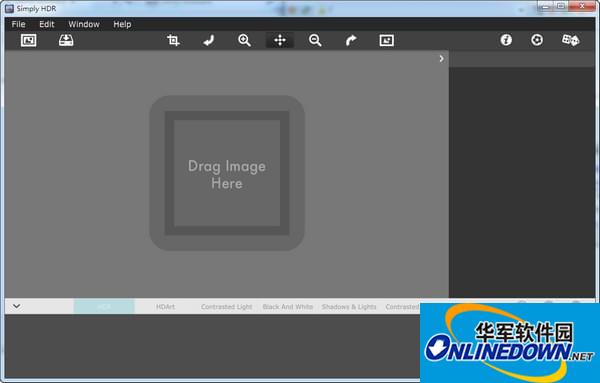Image resolution: width=600 pixels, height=383 pixels.
Task: Collapse the presets strip with down chevron
Action: [16, 306]
